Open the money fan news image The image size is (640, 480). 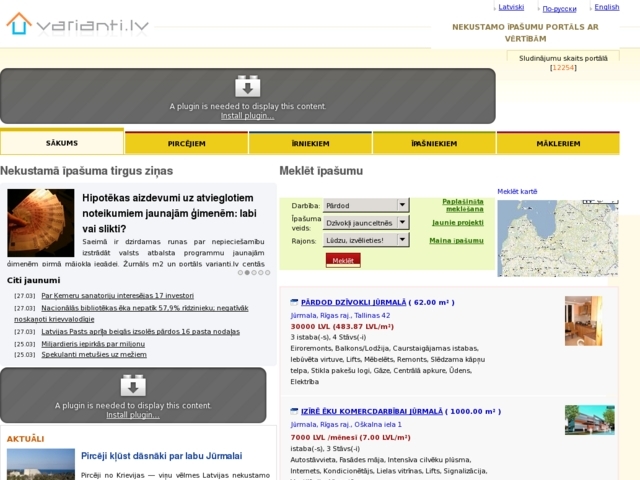coord(41,222)
